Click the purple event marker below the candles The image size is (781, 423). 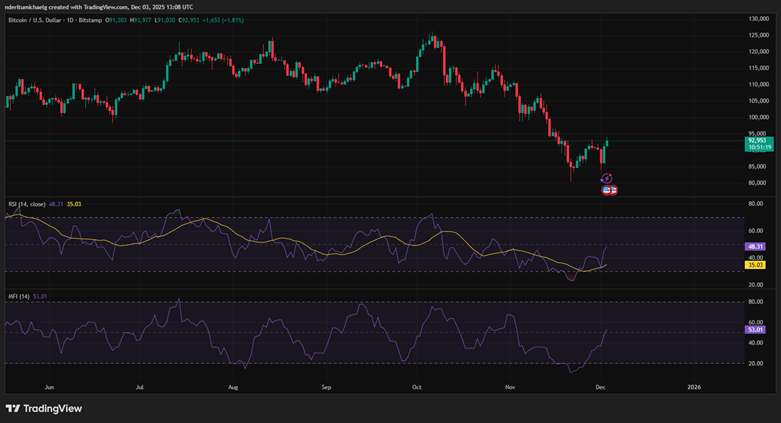coord(606,178)
